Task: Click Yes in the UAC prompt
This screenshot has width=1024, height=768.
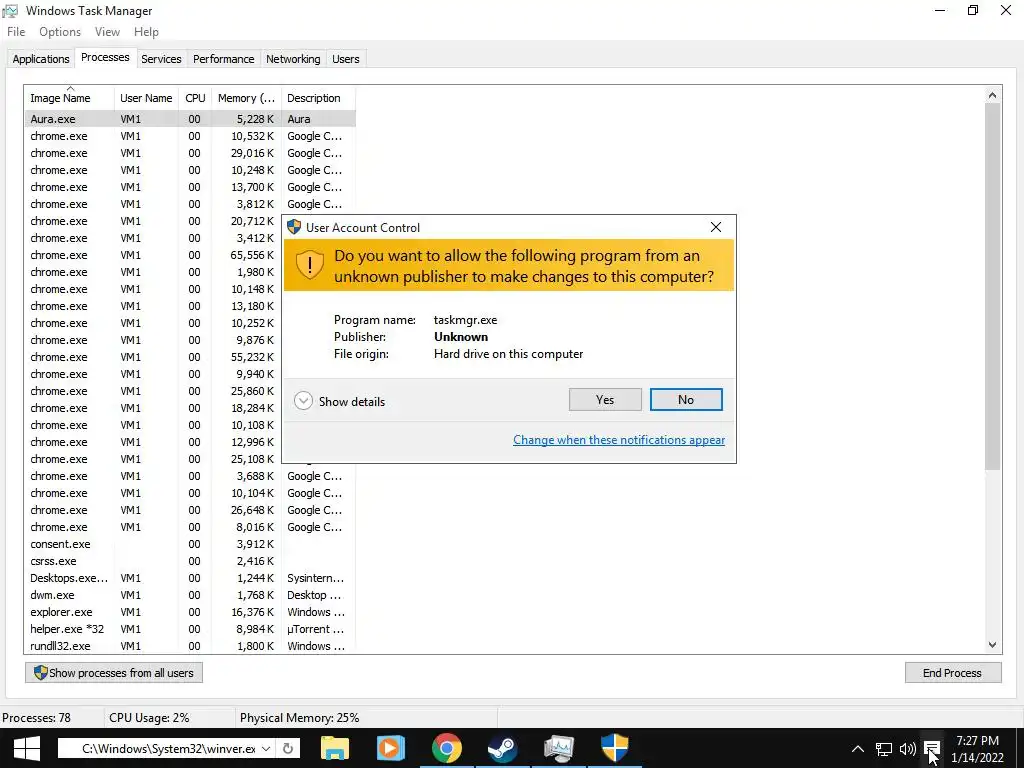Action: pos(605,400)
